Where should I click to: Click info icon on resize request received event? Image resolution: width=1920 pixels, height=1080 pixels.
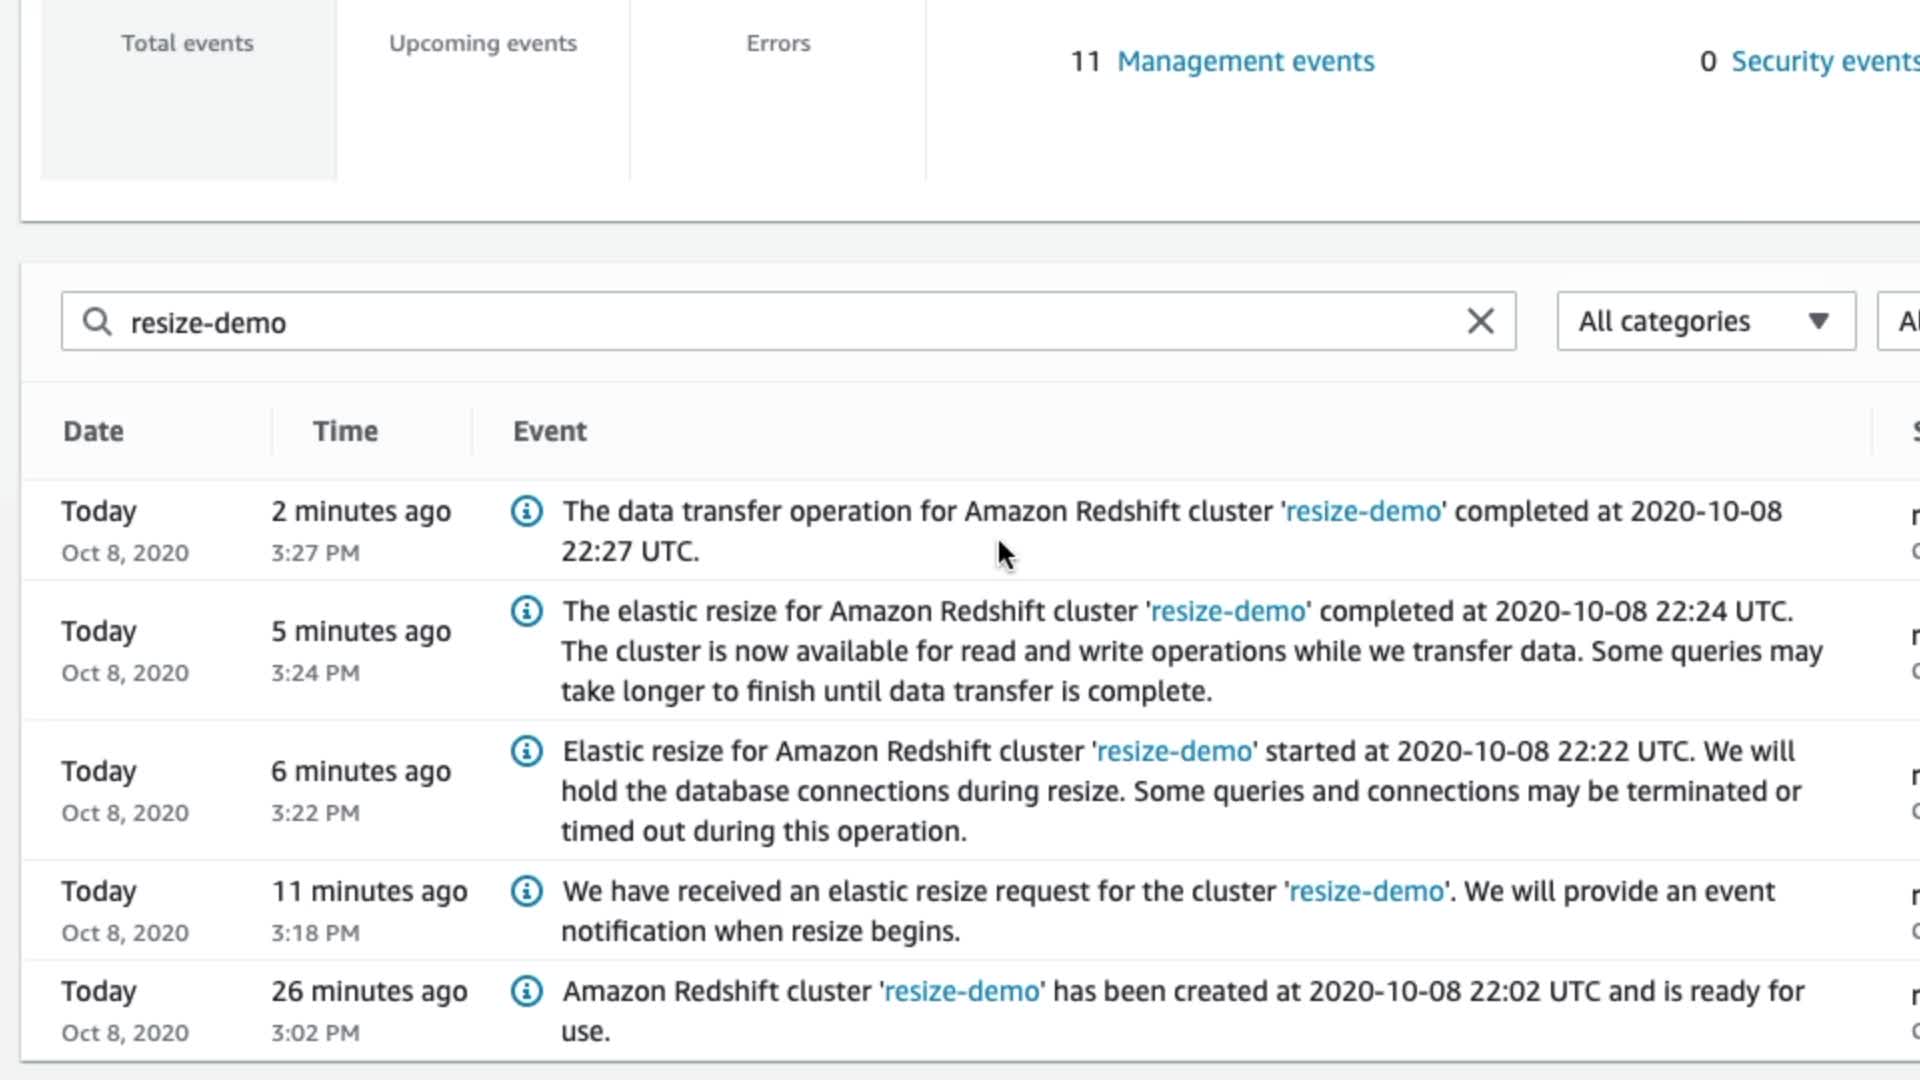[527, 891]
